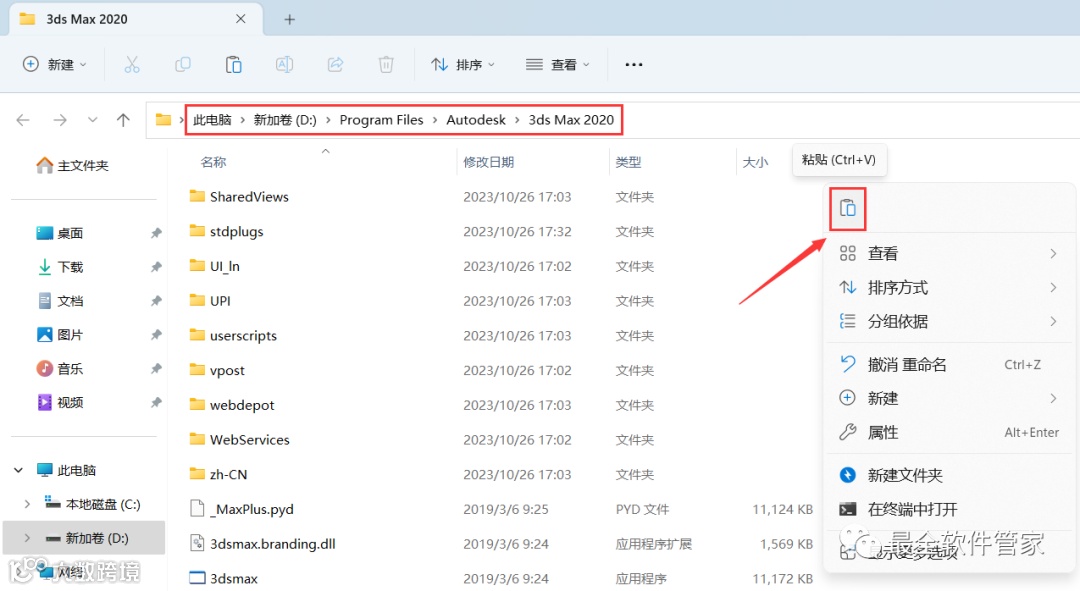The image size is (1080, 591).
Task: Open 桌面 in the sidebar
Action: click(x=59, y=234)
